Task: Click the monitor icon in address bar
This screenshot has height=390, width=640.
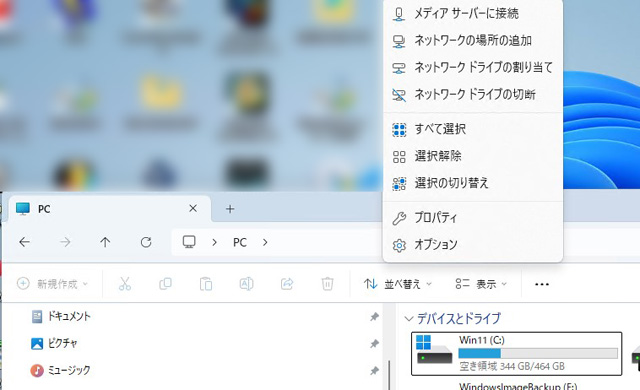Action: pyautogui.click(x=189, y=242)
